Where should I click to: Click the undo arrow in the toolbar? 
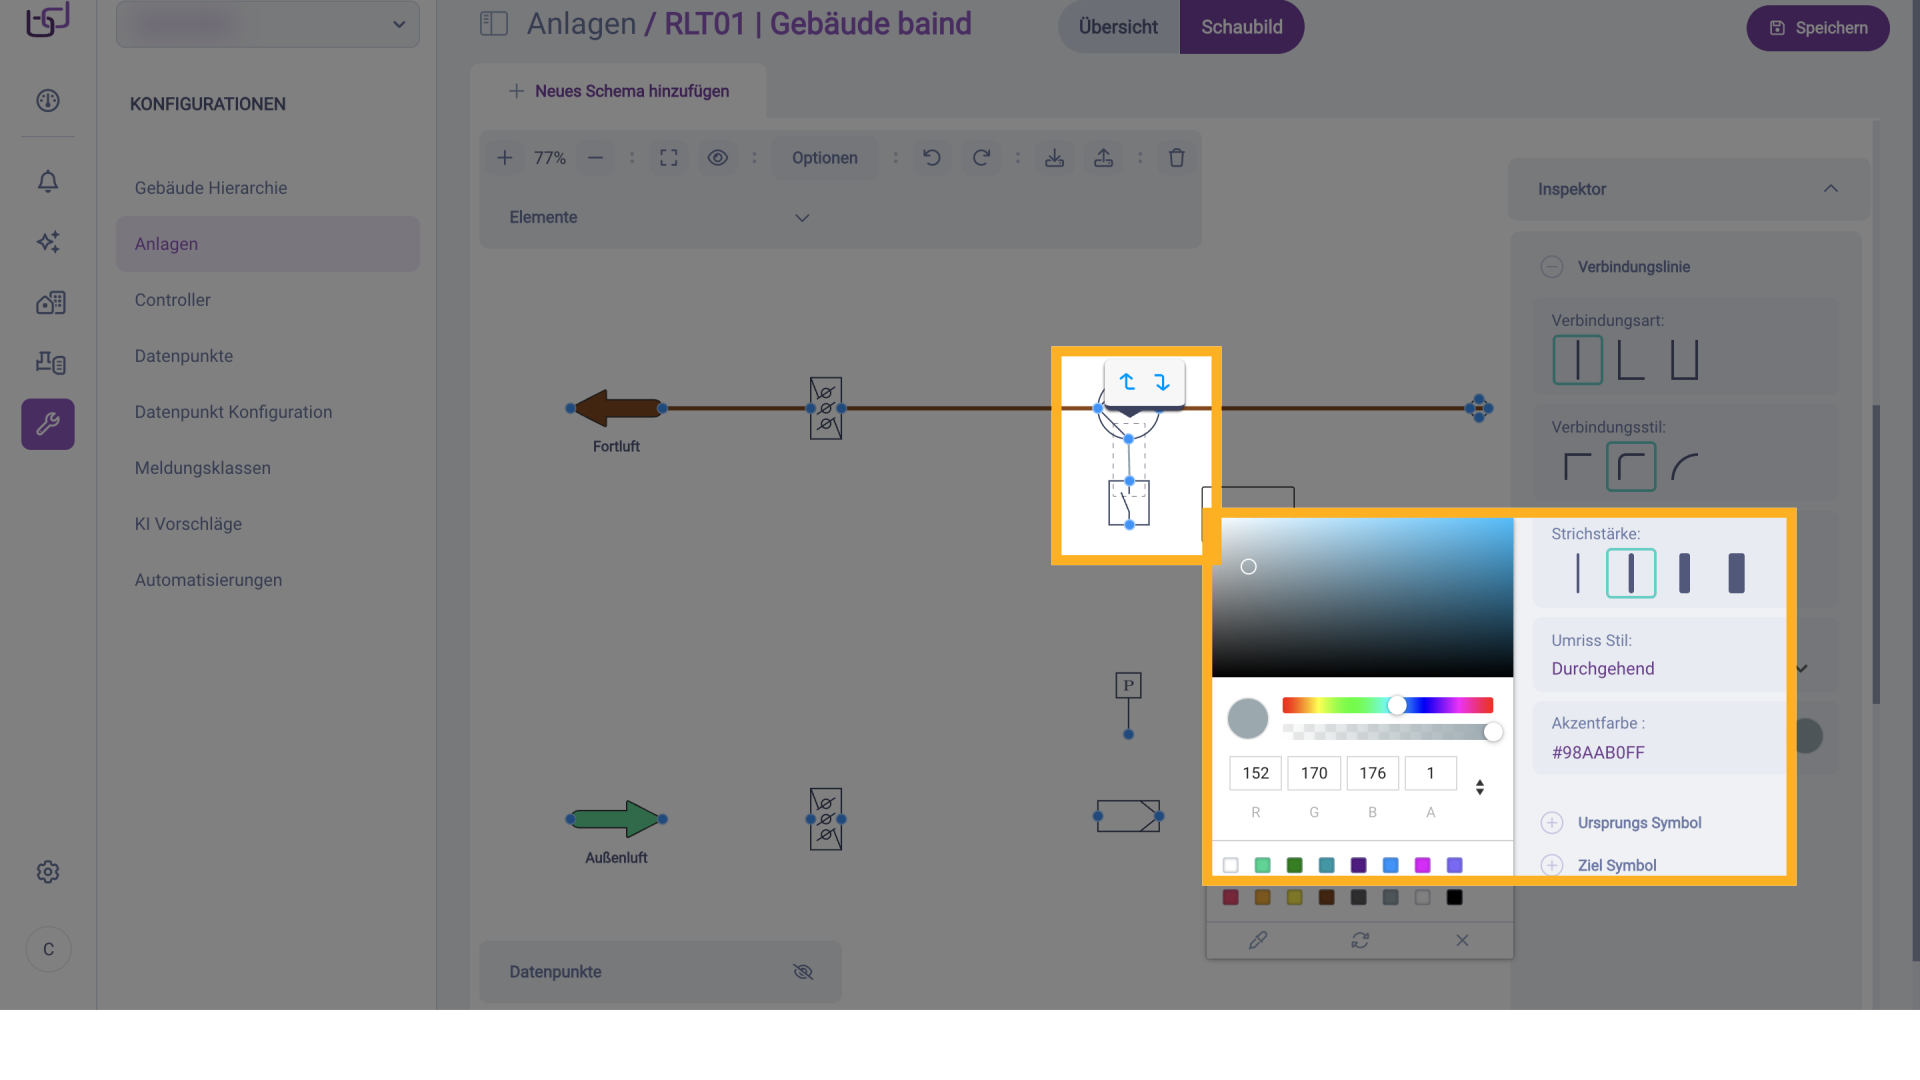931,158
